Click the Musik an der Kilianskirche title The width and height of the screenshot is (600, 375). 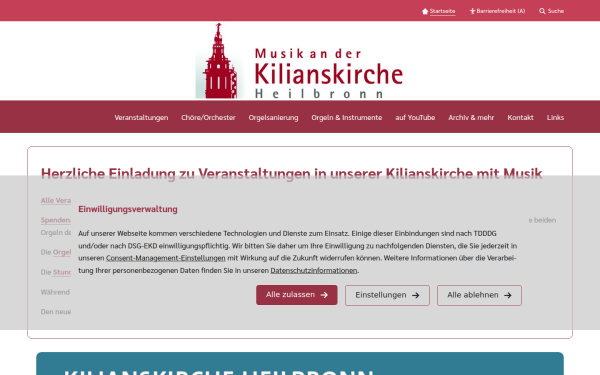point(328,73)
